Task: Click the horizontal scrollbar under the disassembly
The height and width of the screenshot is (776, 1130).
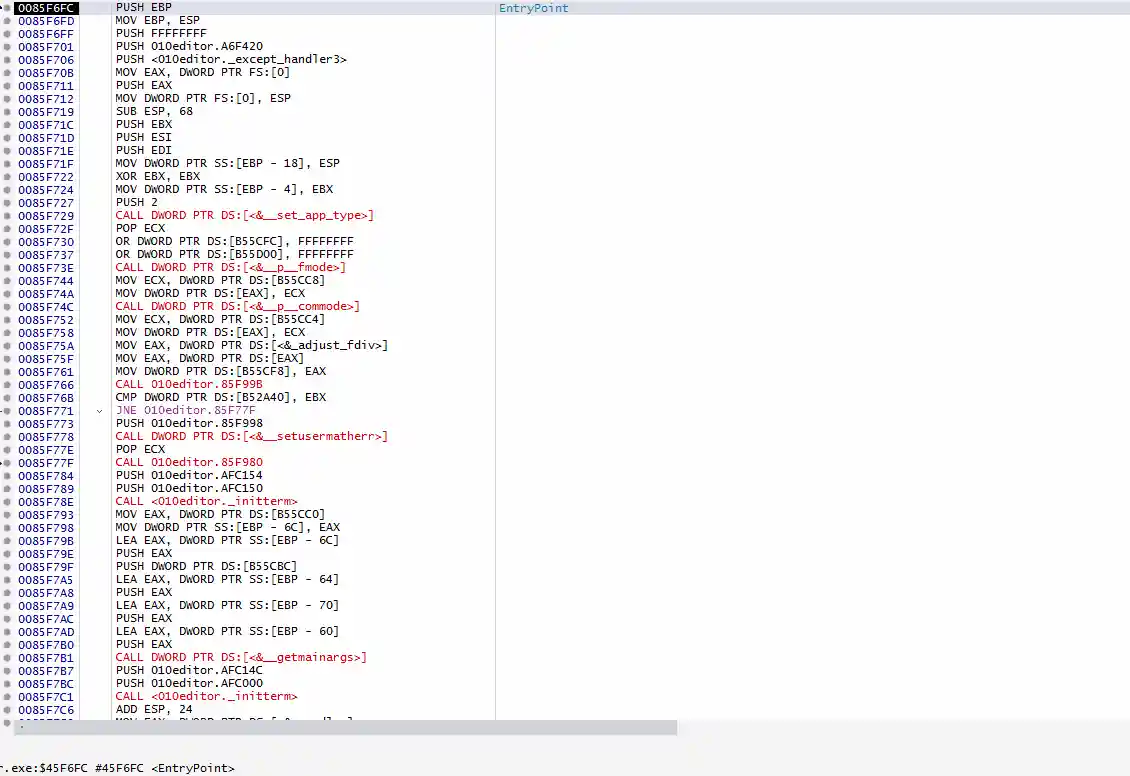Action: click(x=338, y=727)
